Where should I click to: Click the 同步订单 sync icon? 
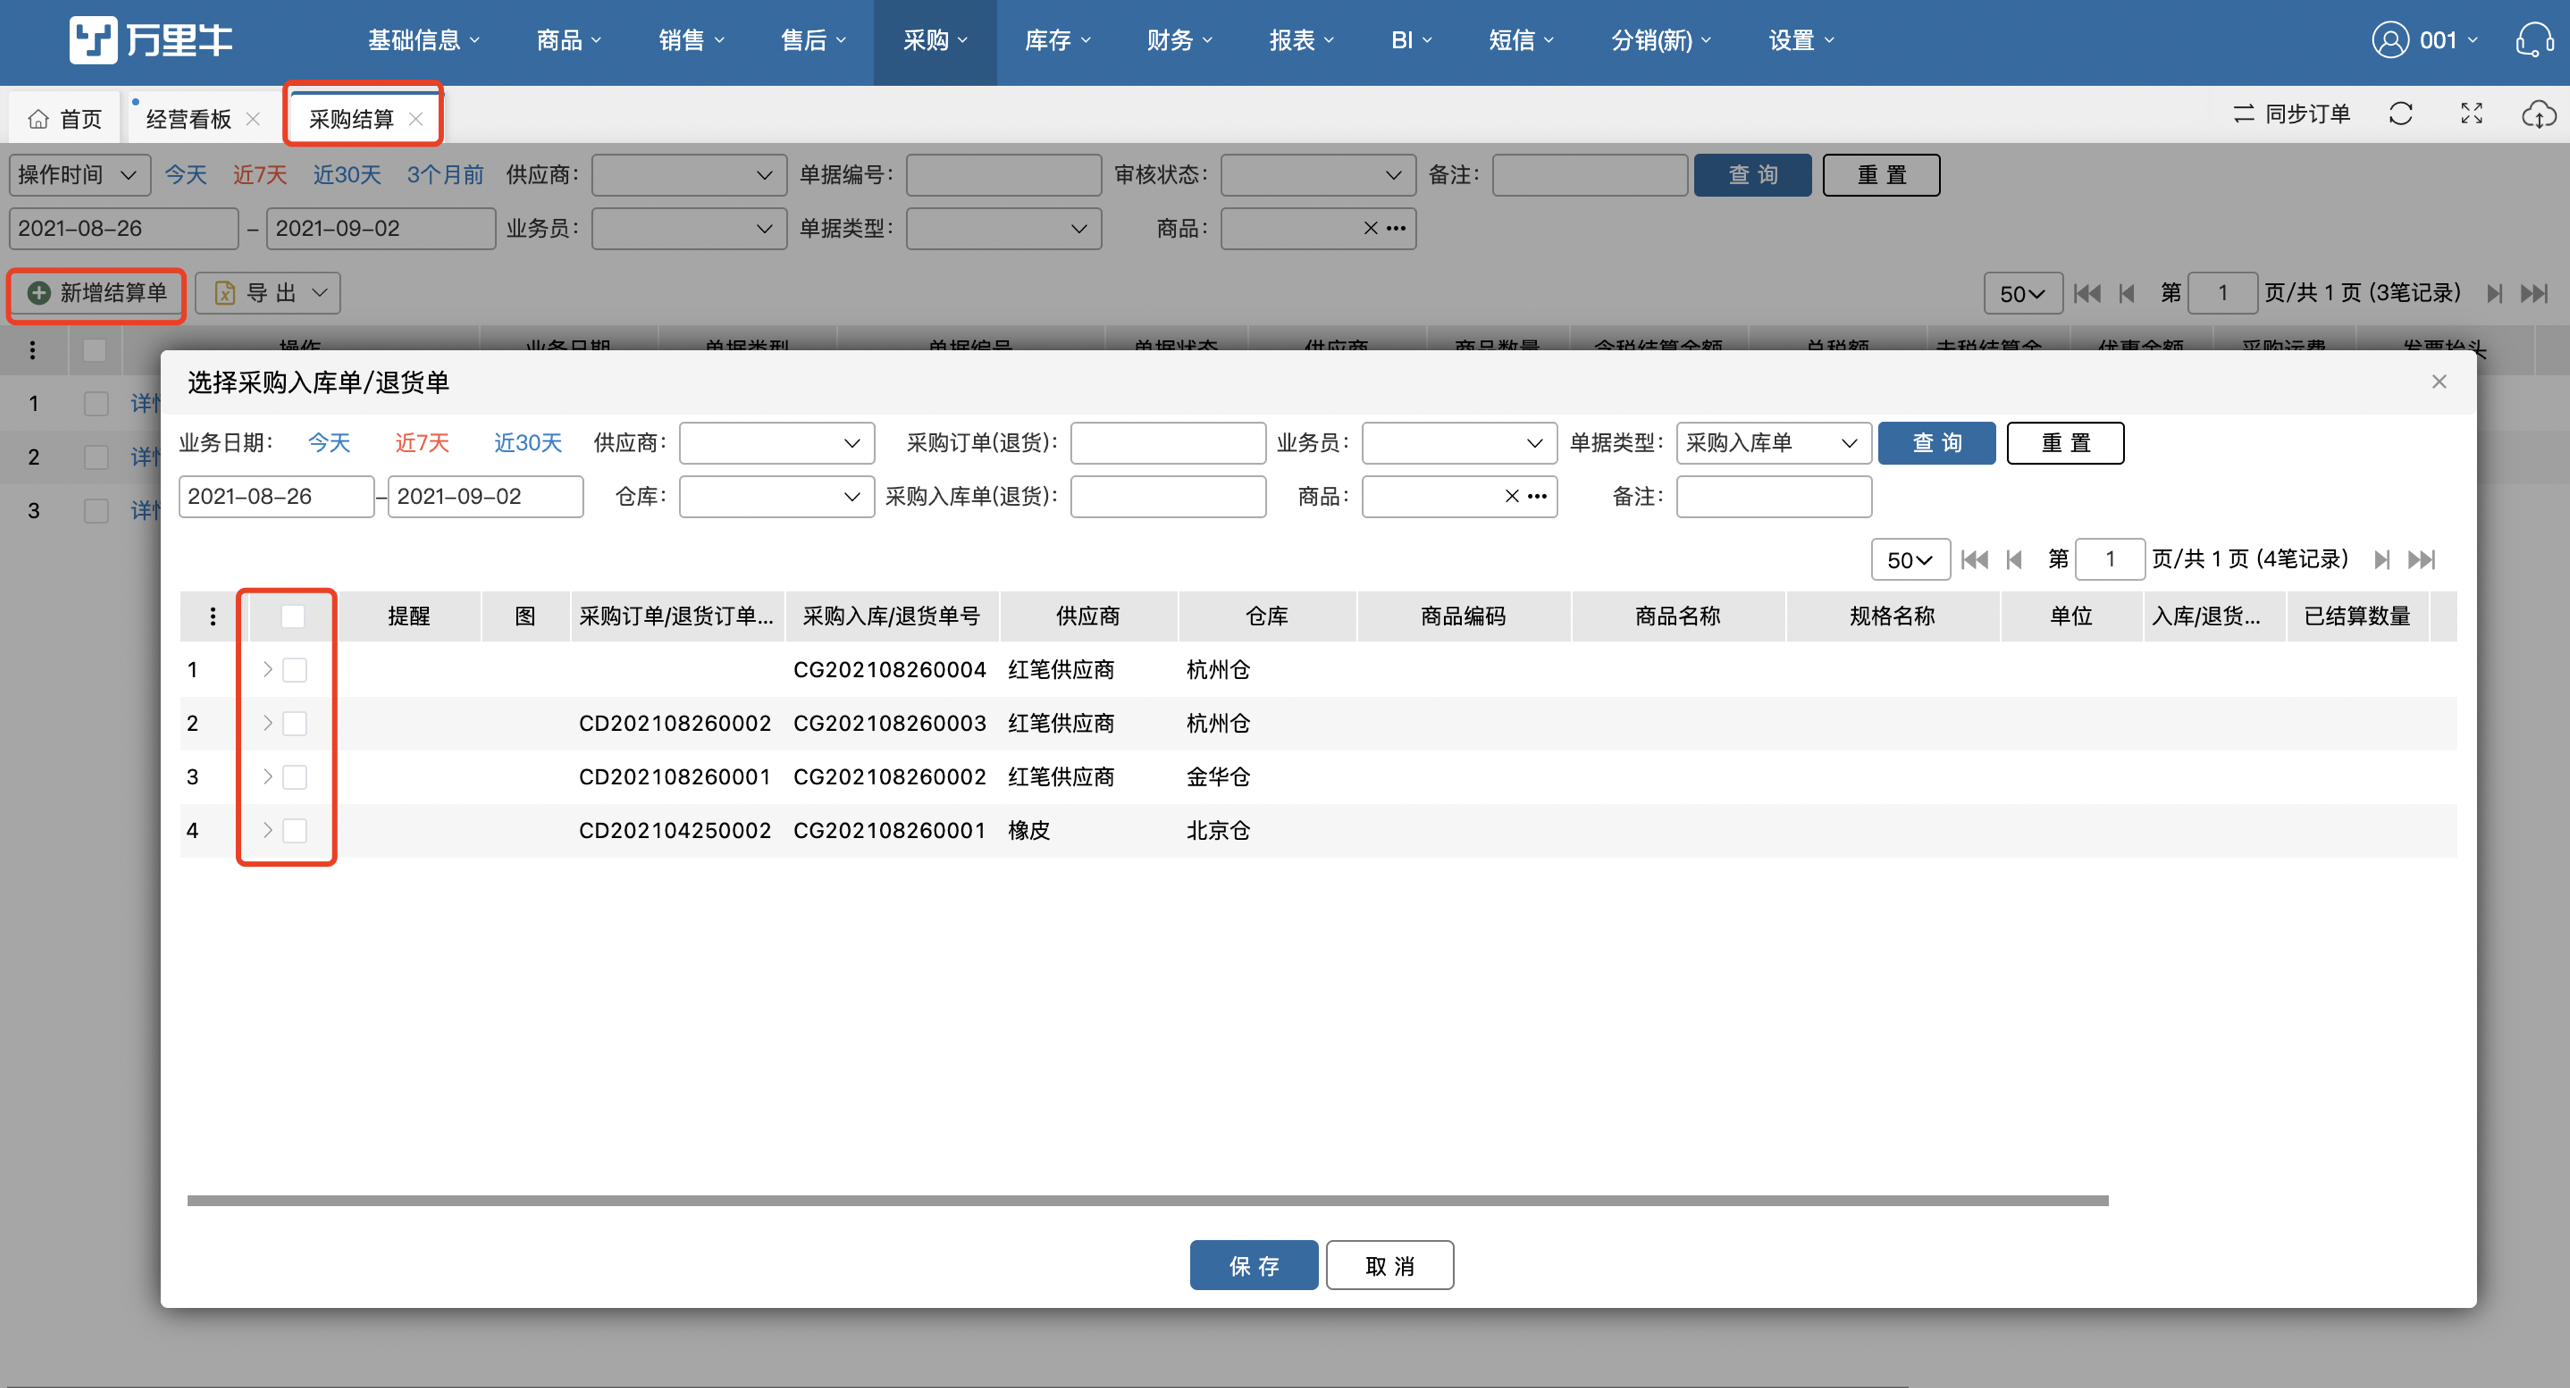[2243, 114]
